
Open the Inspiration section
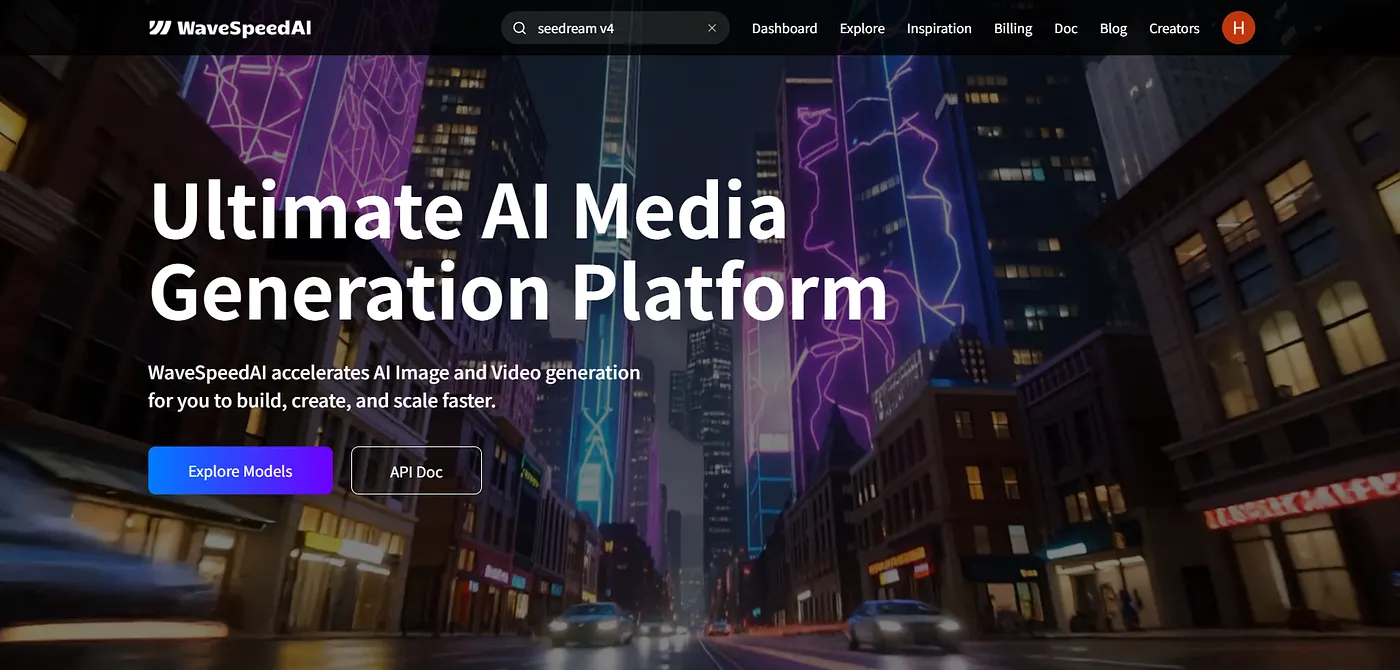(939, 28)
